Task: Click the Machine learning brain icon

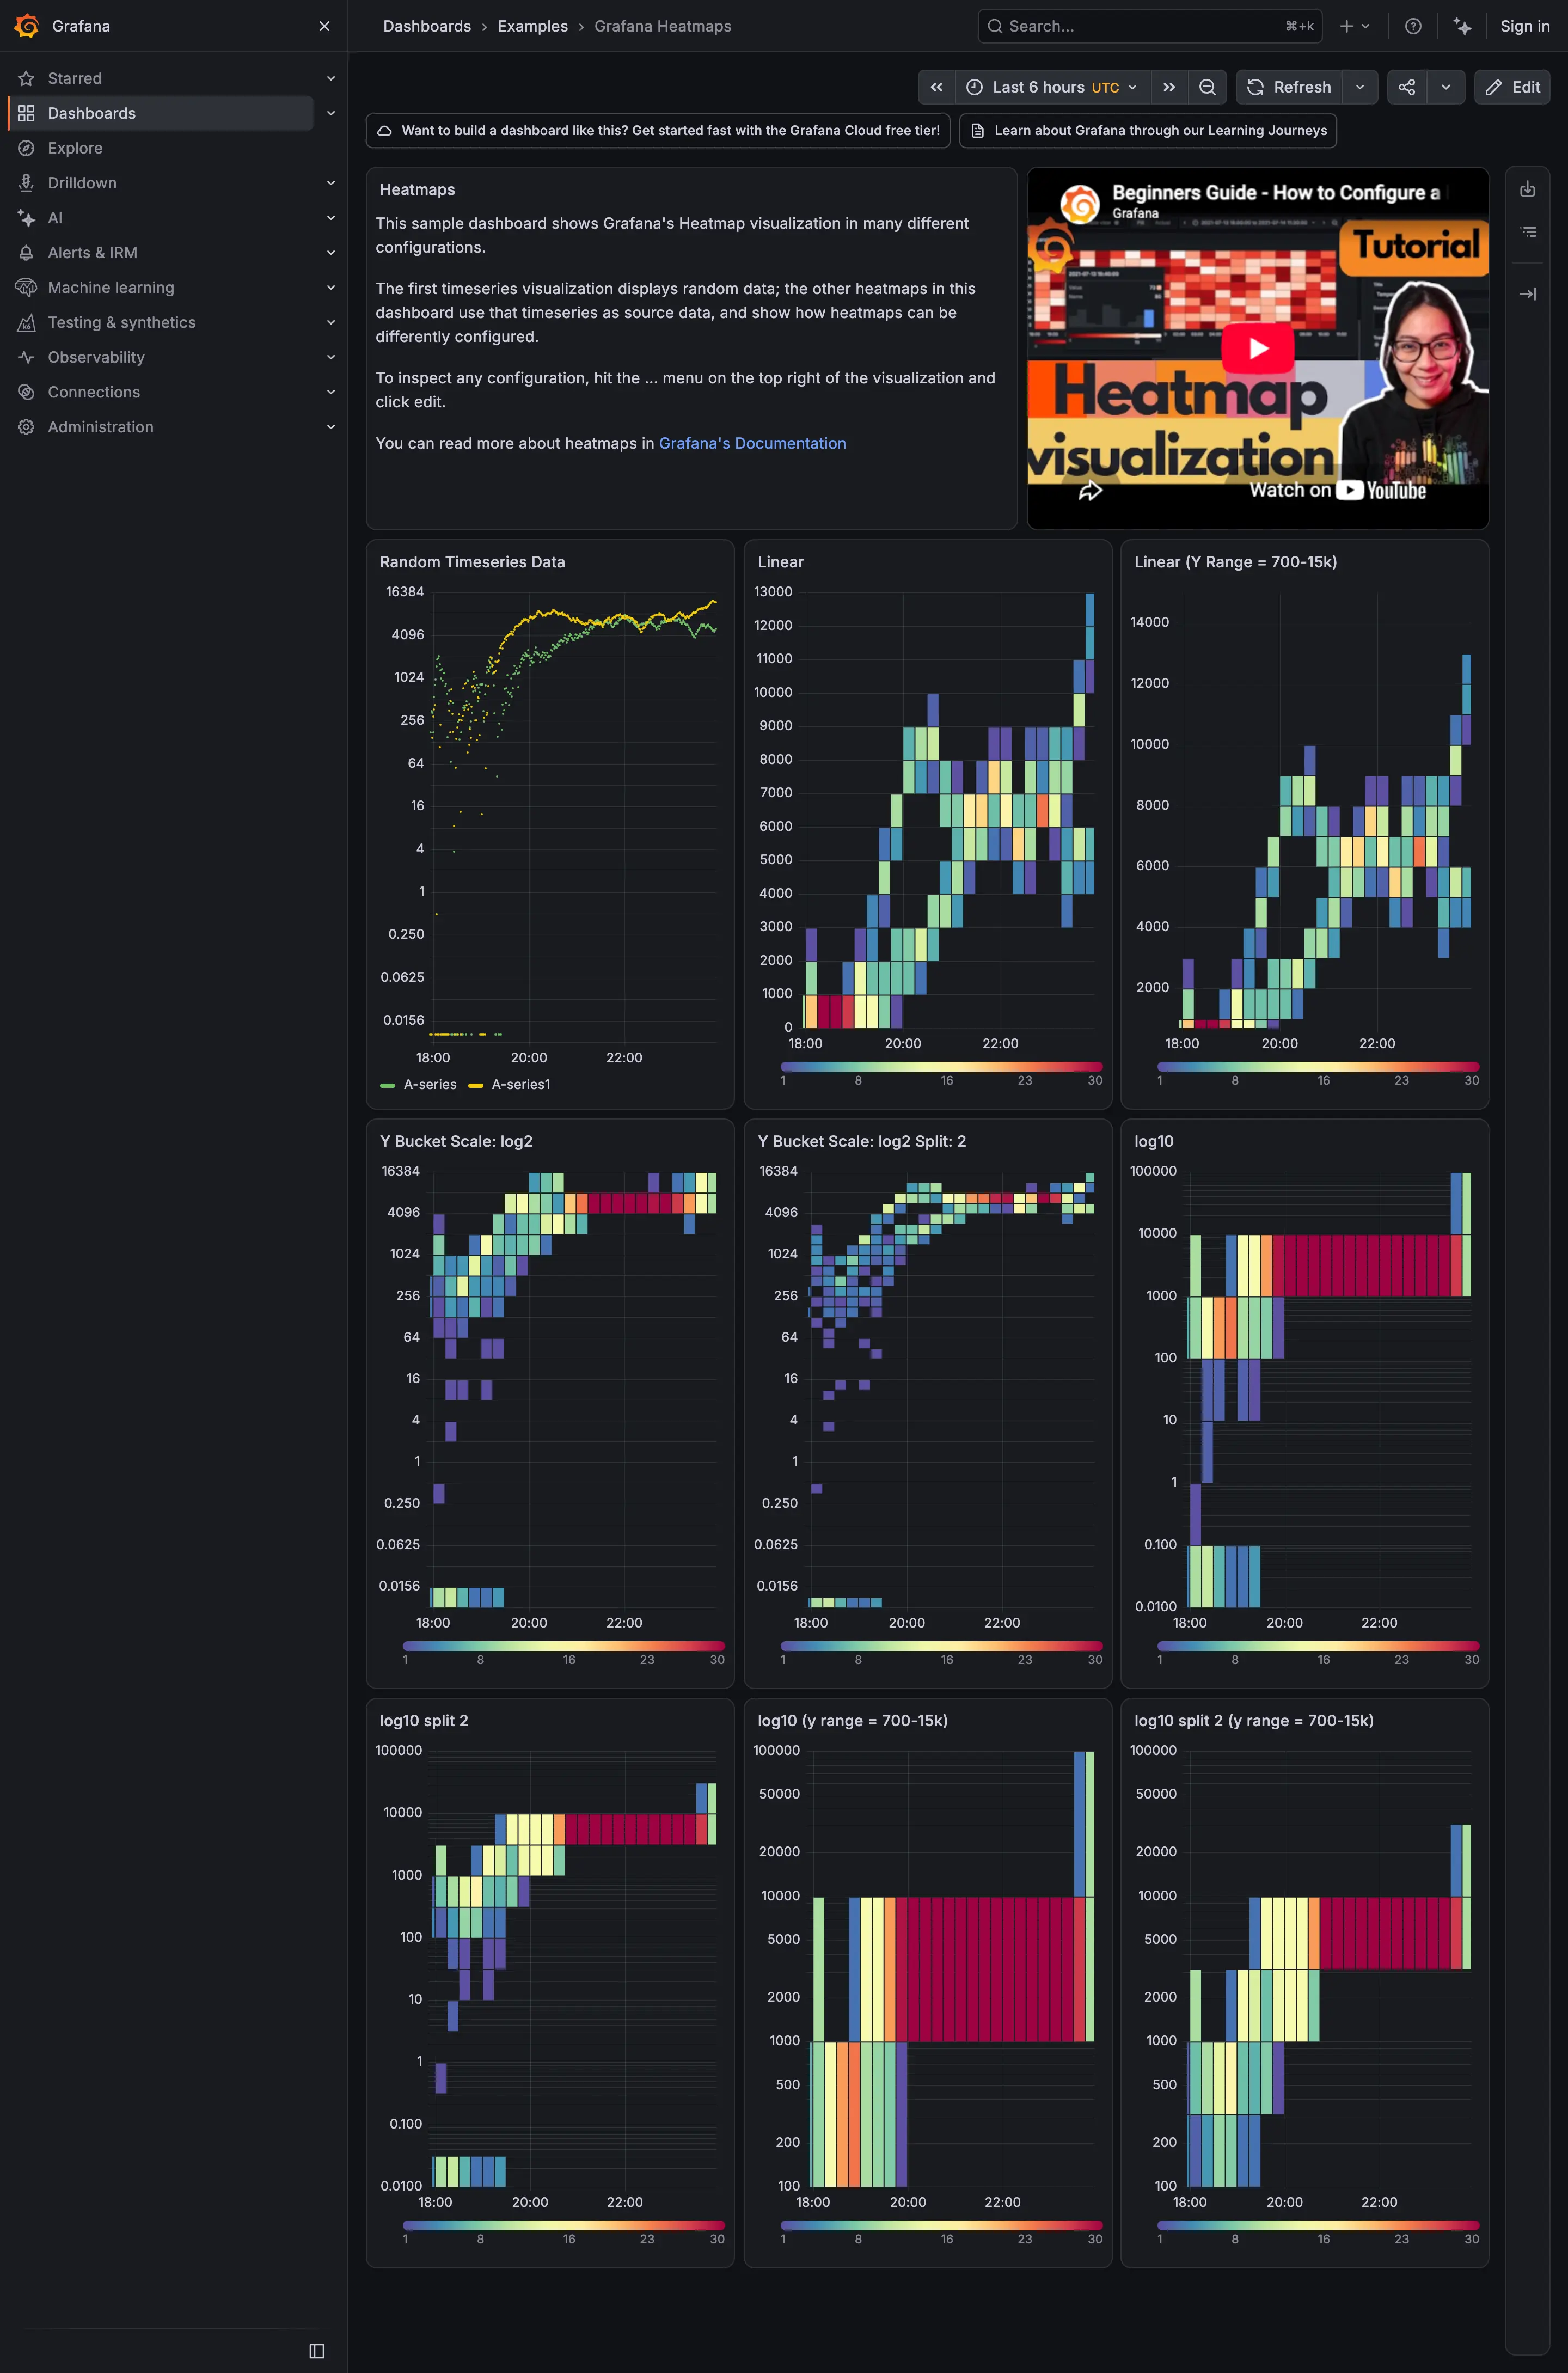Action: click(26, 287)
